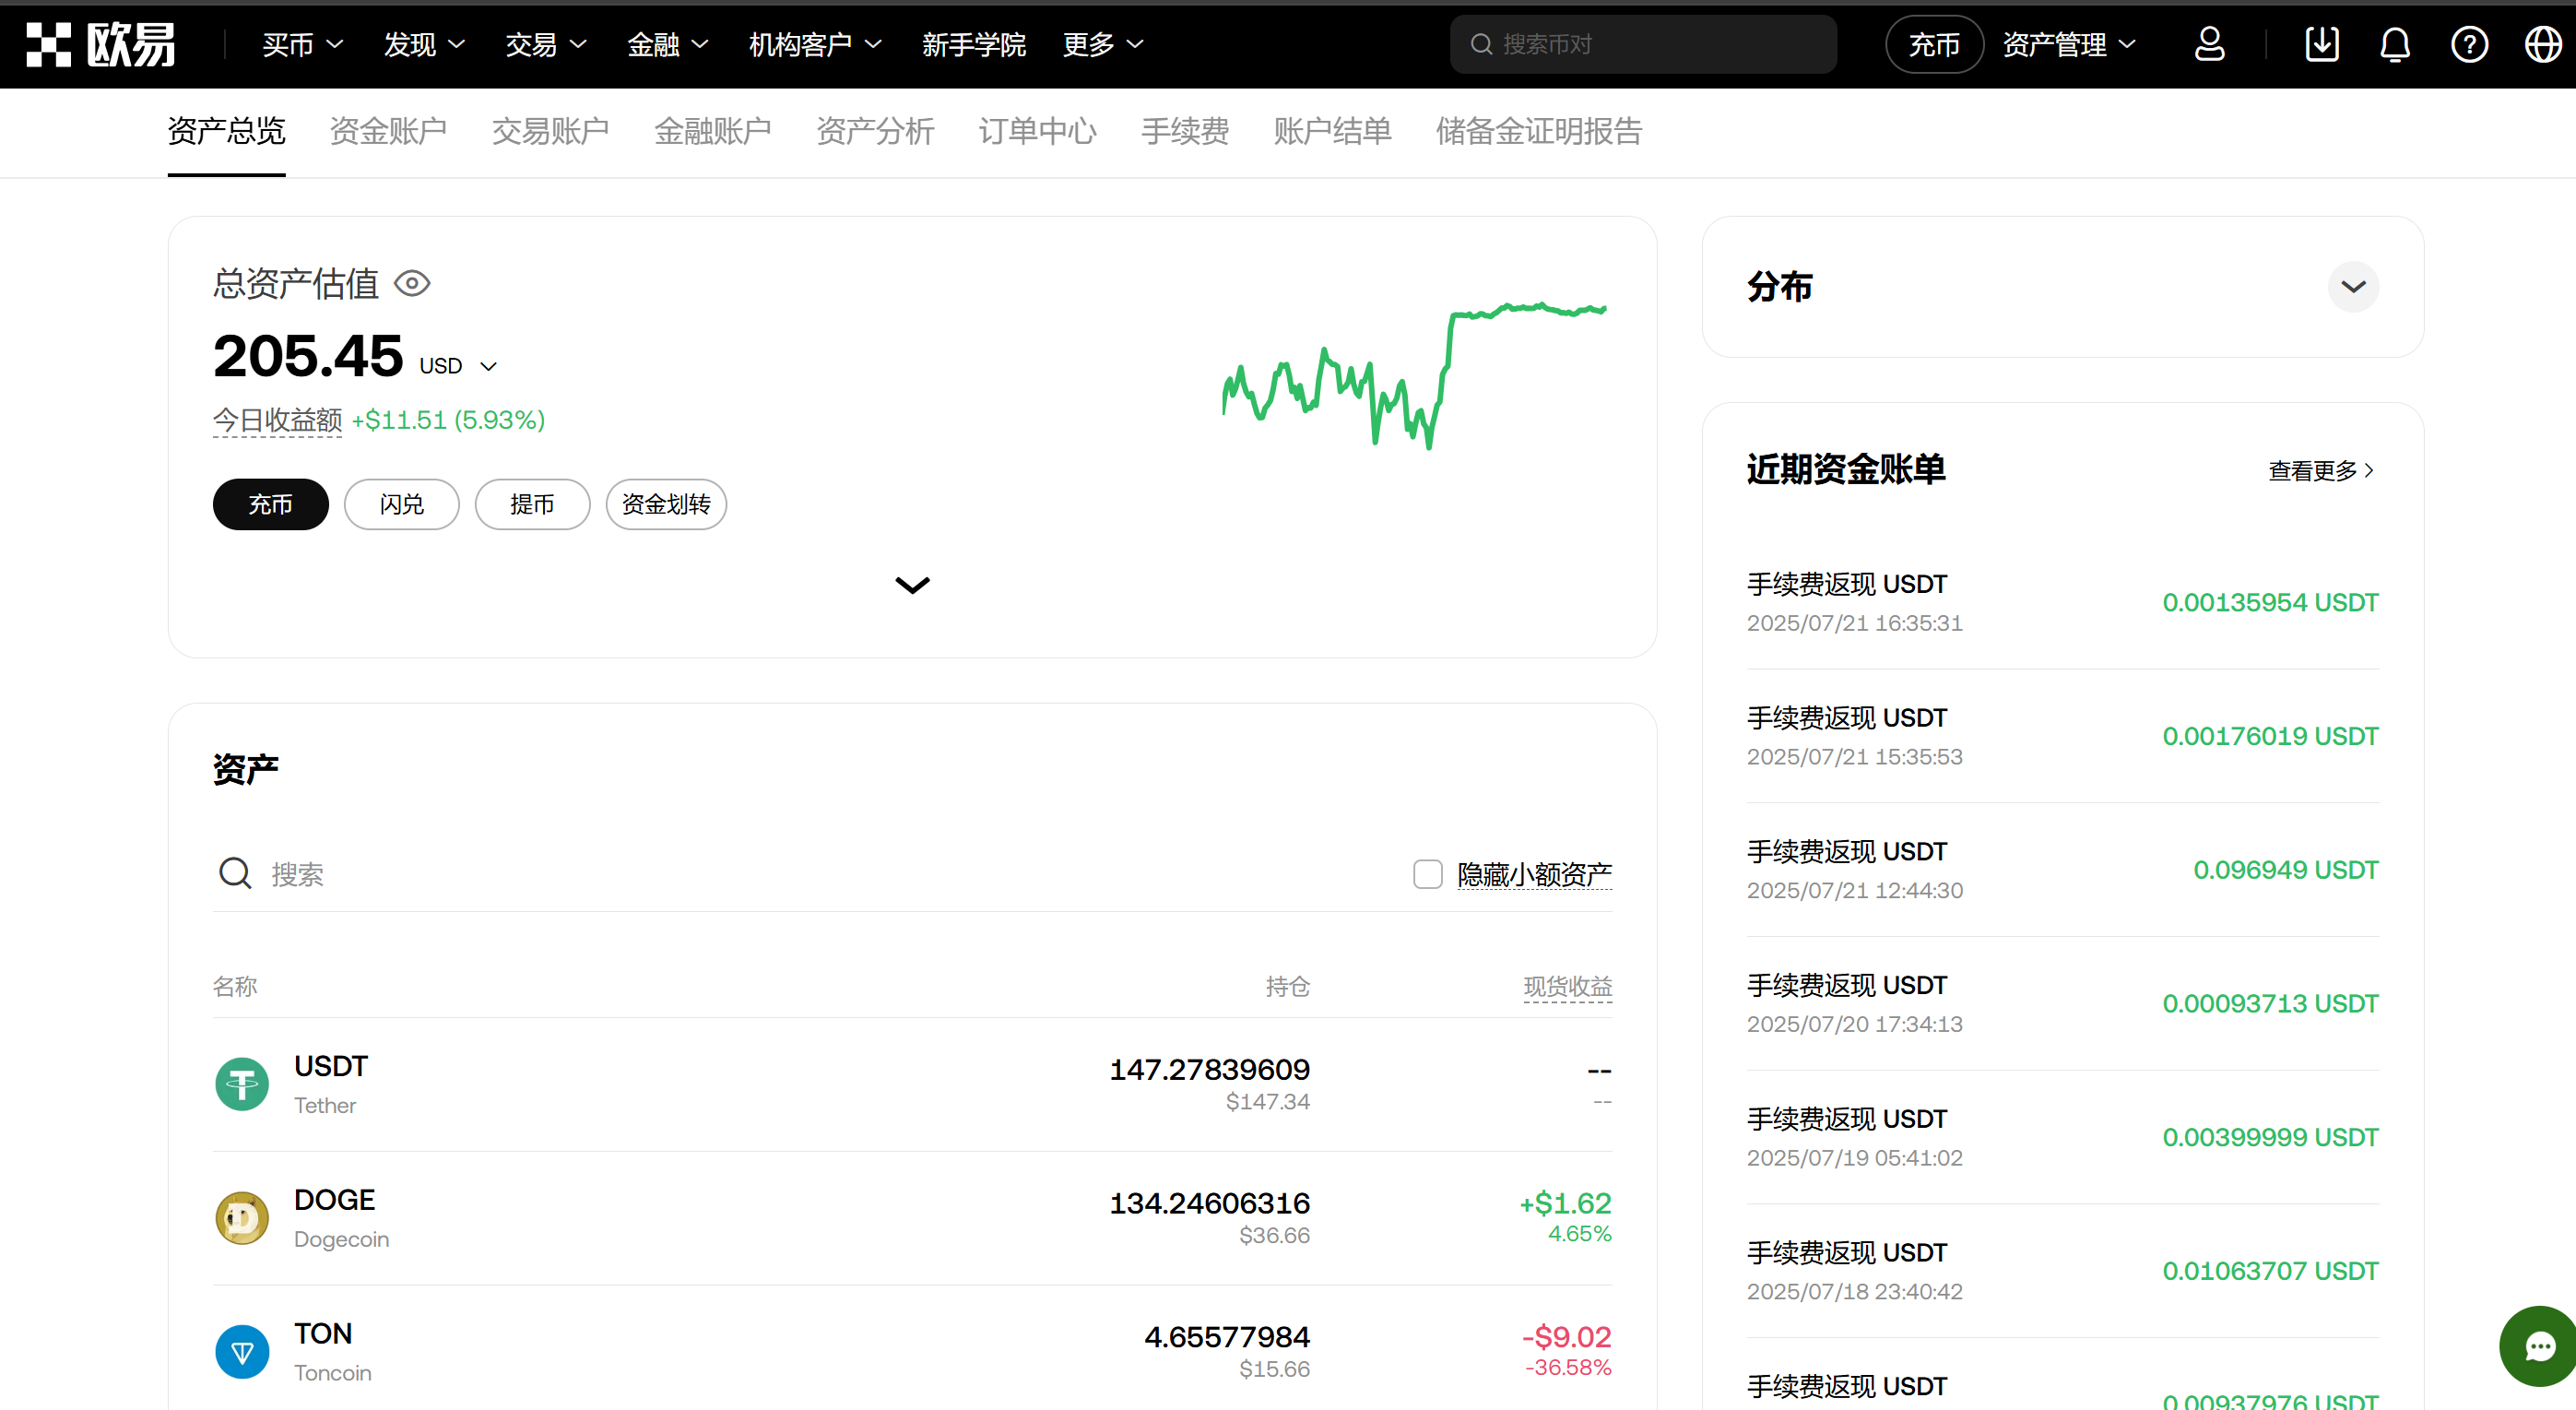Toggle total asset value visibility eye
Screen dimensions: 2576x1410
tap(412, 284)
